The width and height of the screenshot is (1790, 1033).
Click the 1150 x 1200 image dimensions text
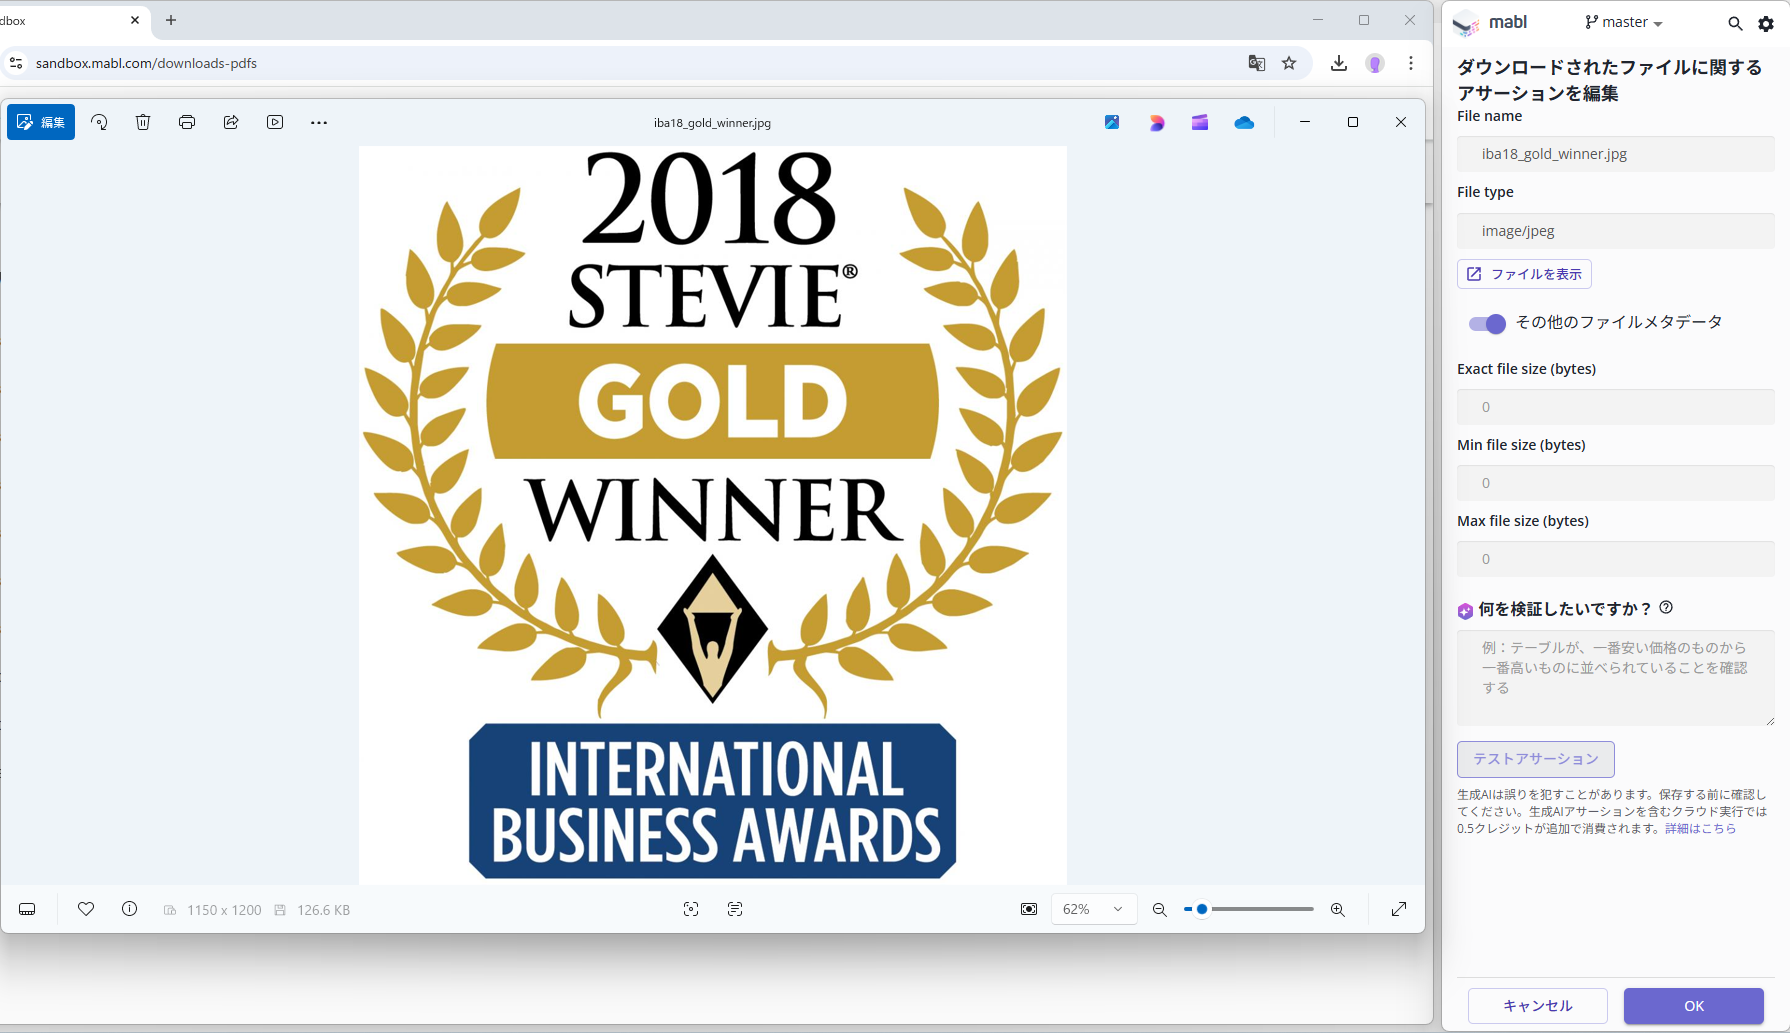pyautogui.click(x=224, y=910)
